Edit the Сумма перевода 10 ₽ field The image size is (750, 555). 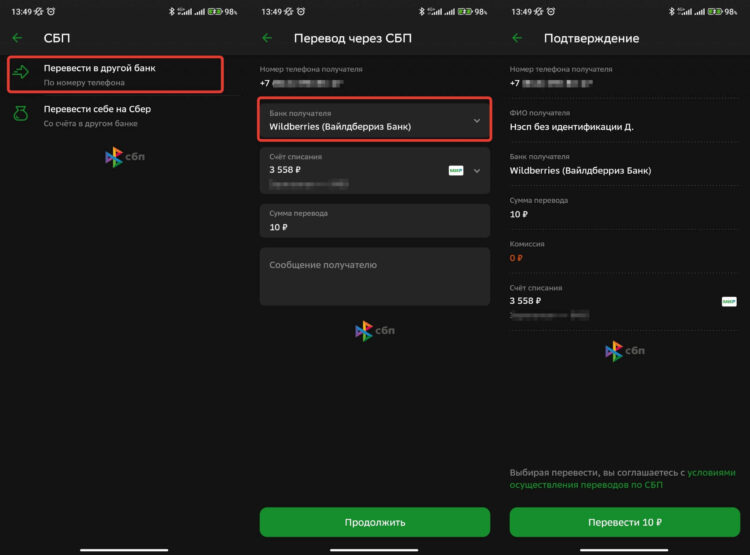(x=375, y=221)
